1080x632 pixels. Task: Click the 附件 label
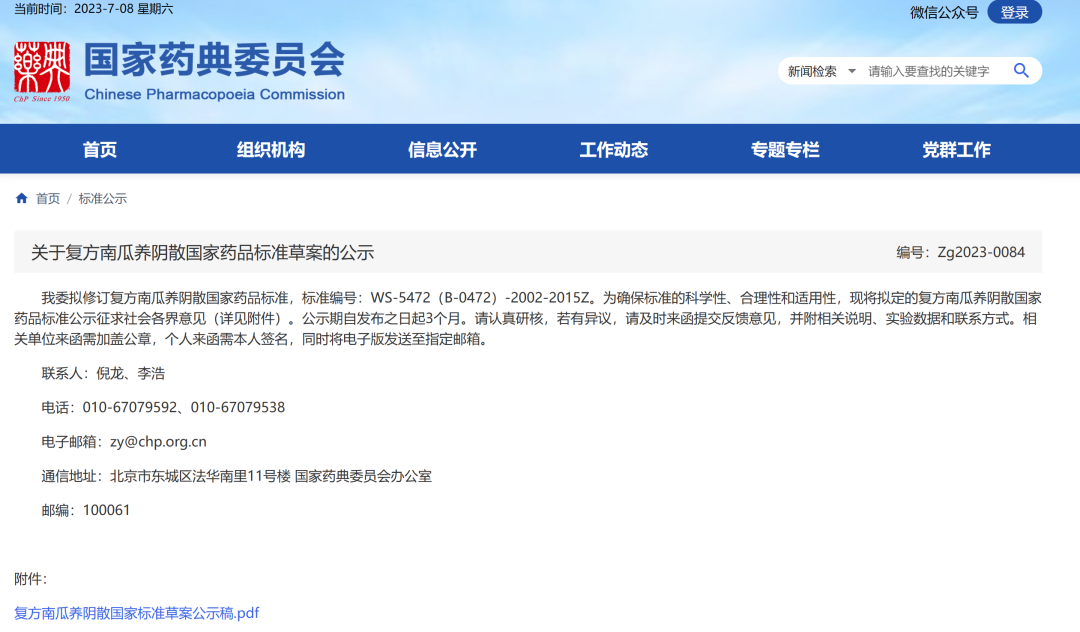click(x=30, y=579)
